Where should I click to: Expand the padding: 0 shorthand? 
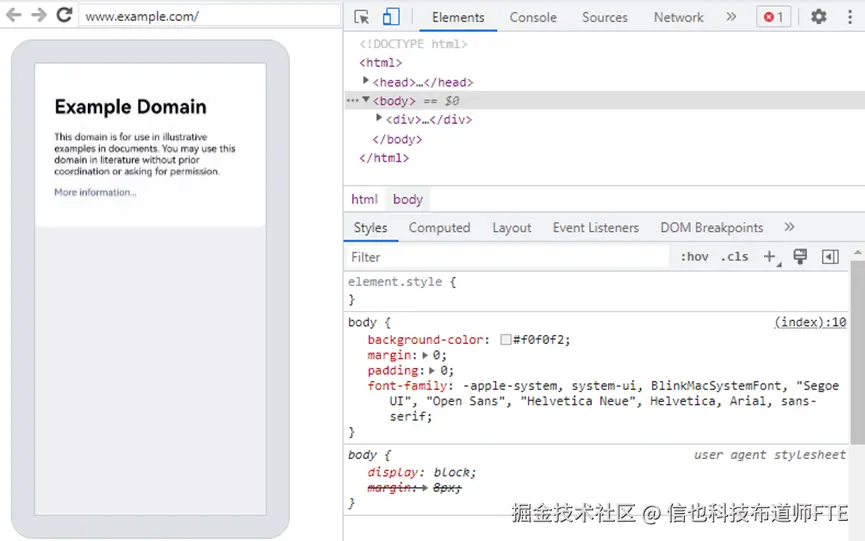pyautogui.click(x=432, y=371)
